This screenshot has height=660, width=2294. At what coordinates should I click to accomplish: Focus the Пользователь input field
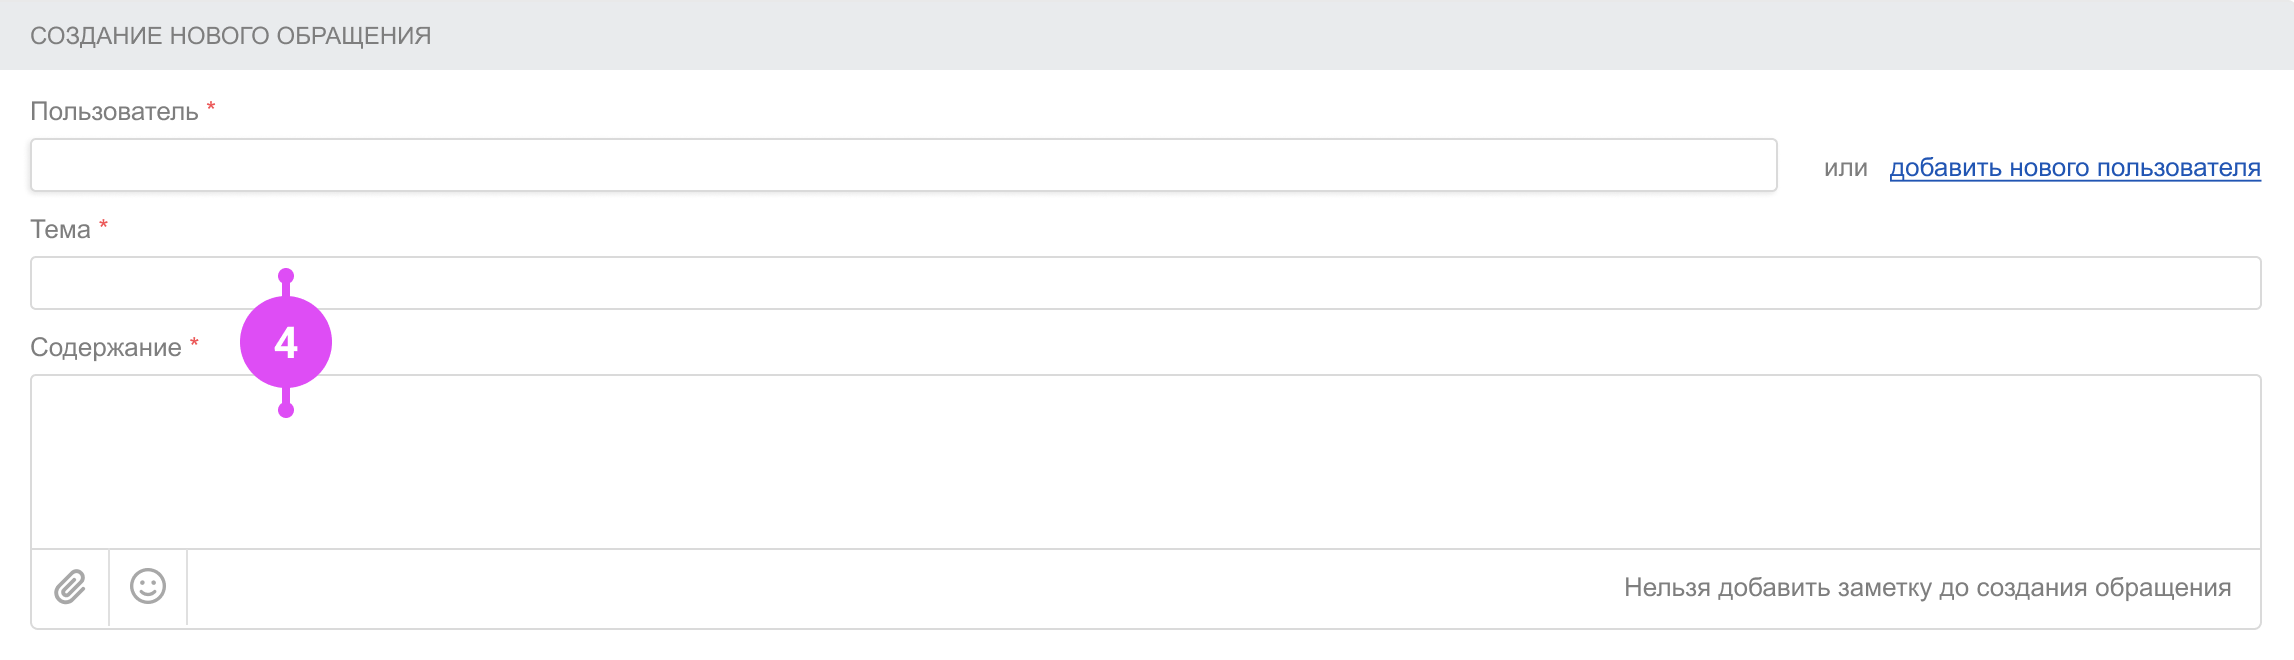902,165
